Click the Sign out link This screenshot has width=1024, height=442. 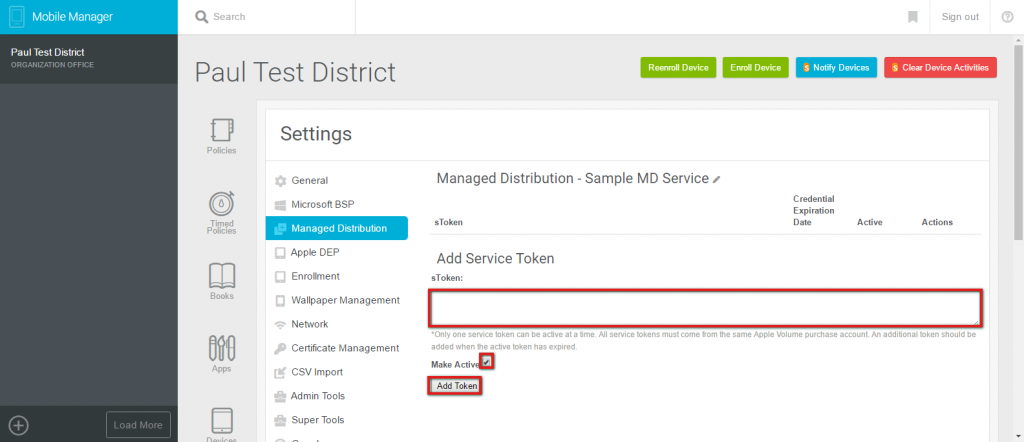[960, 17]
